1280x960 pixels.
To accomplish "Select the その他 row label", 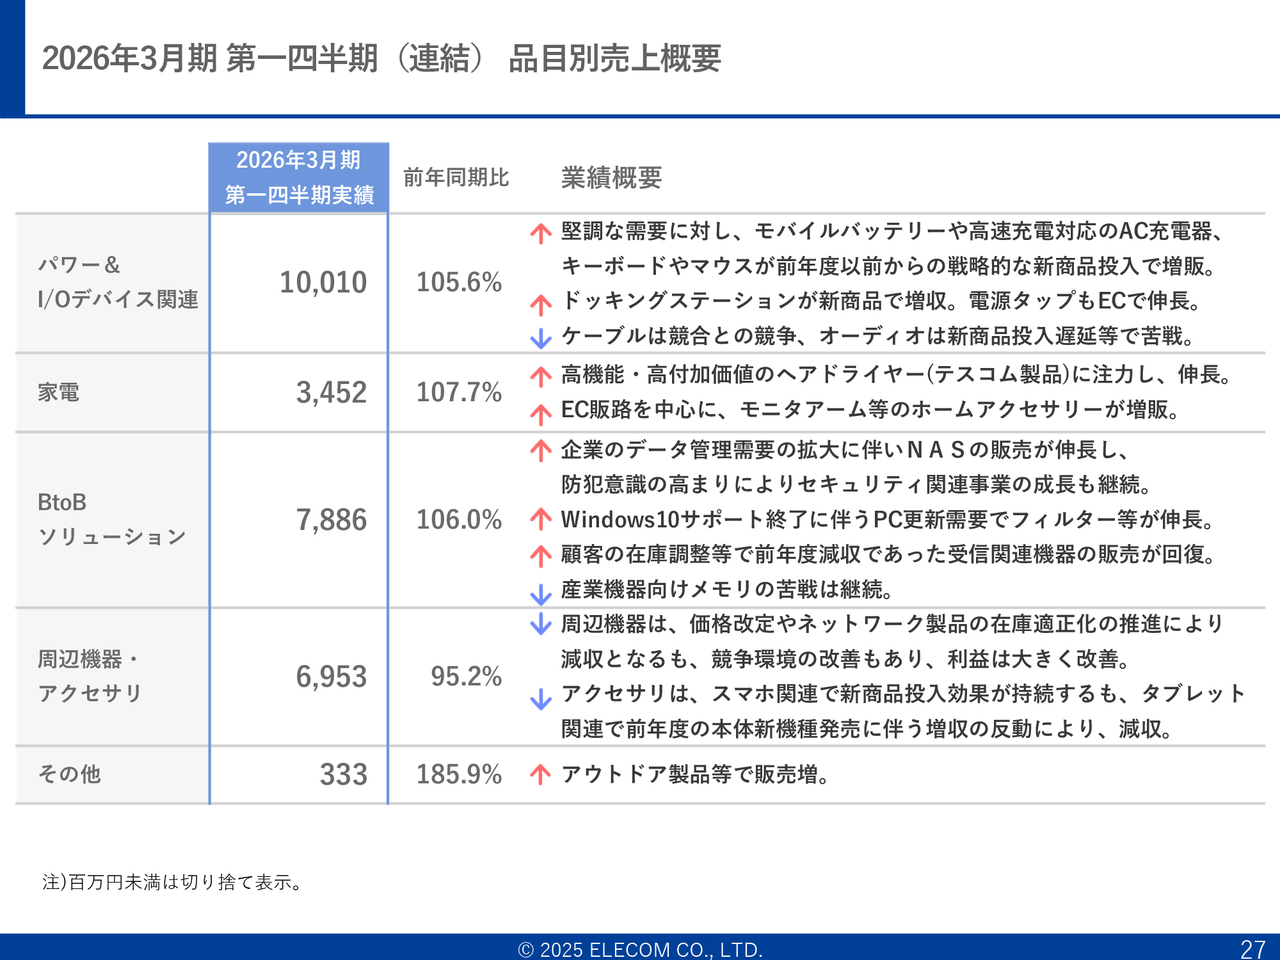I will (69, 774).
